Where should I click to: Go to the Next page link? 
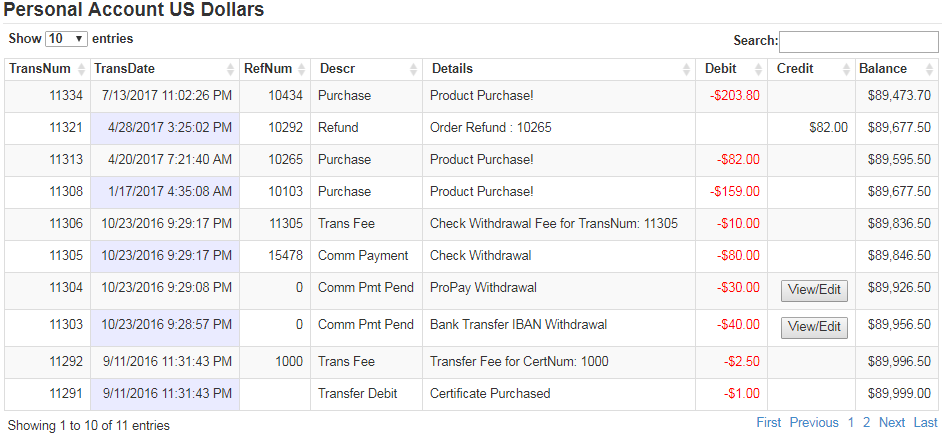(x=892, y=423)
